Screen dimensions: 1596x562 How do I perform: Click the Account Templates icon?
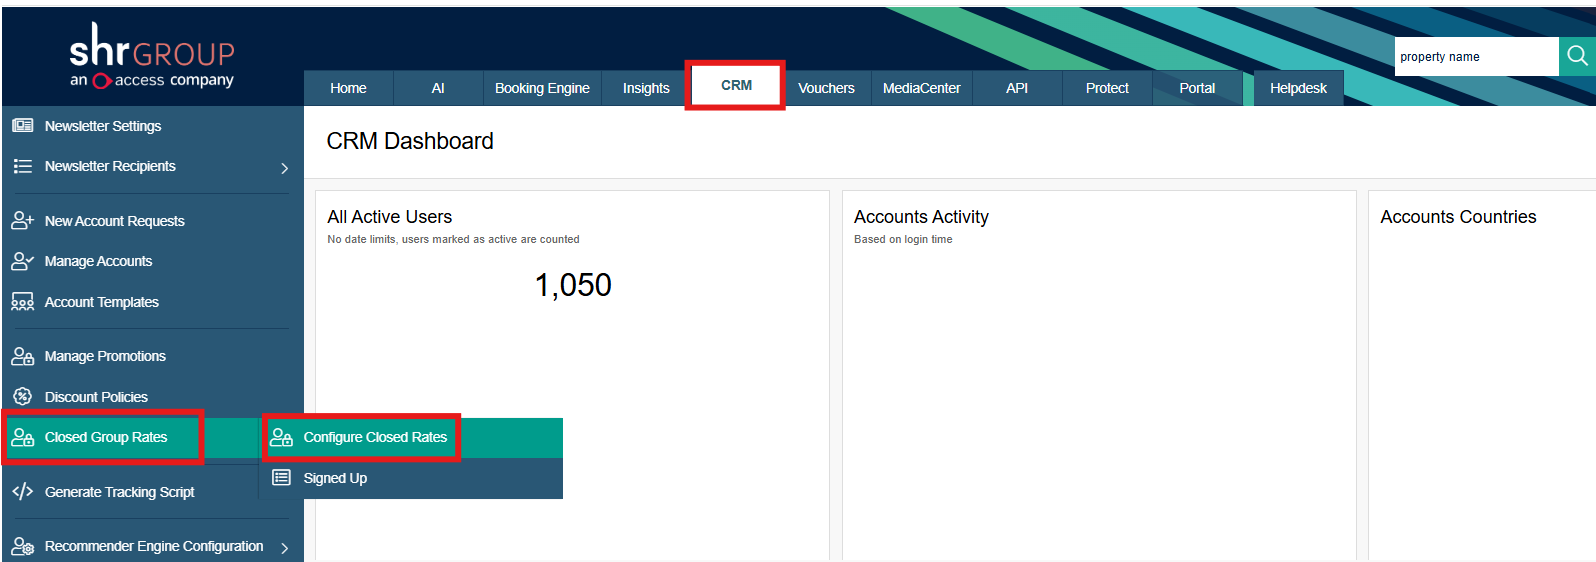coord(22,302)
